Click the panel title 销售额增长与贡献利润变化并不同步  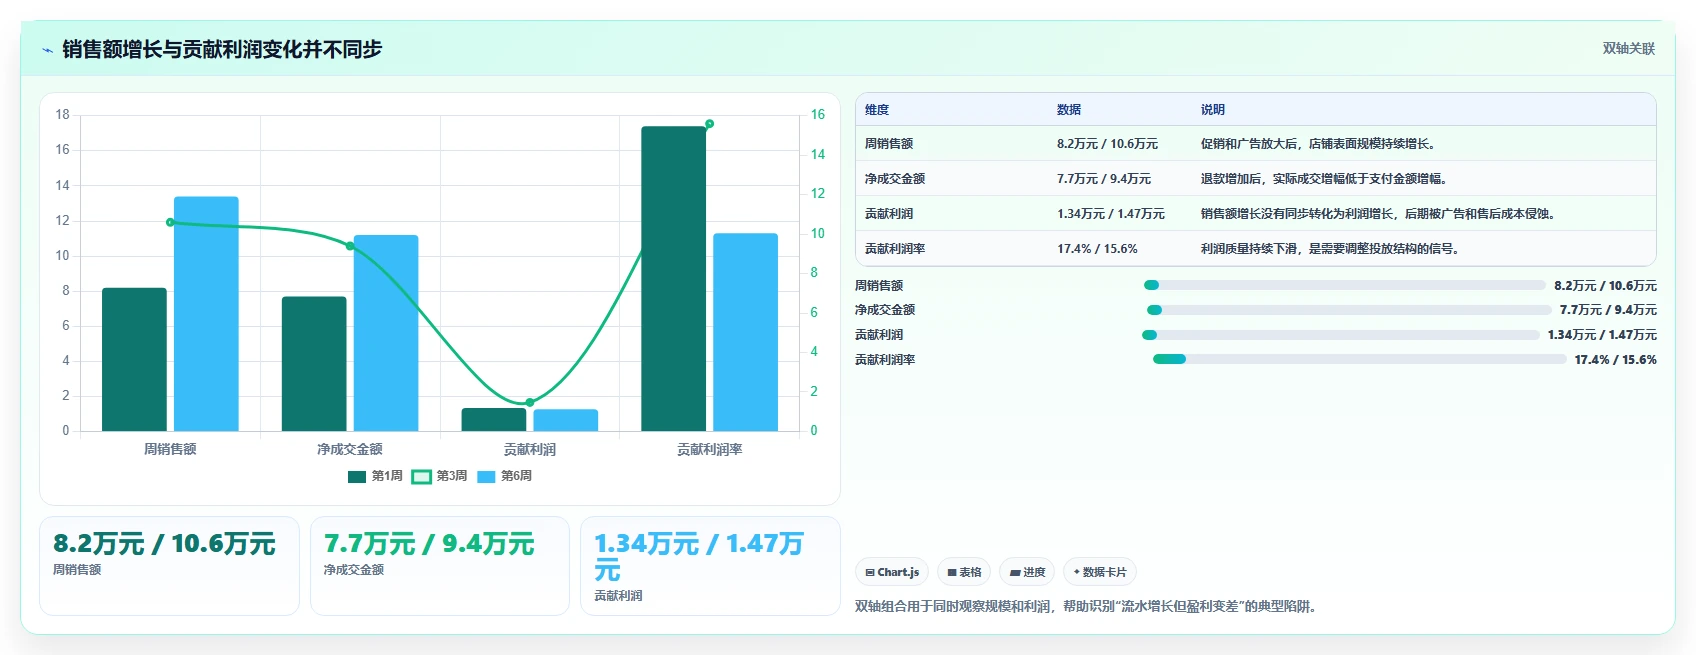222,49
